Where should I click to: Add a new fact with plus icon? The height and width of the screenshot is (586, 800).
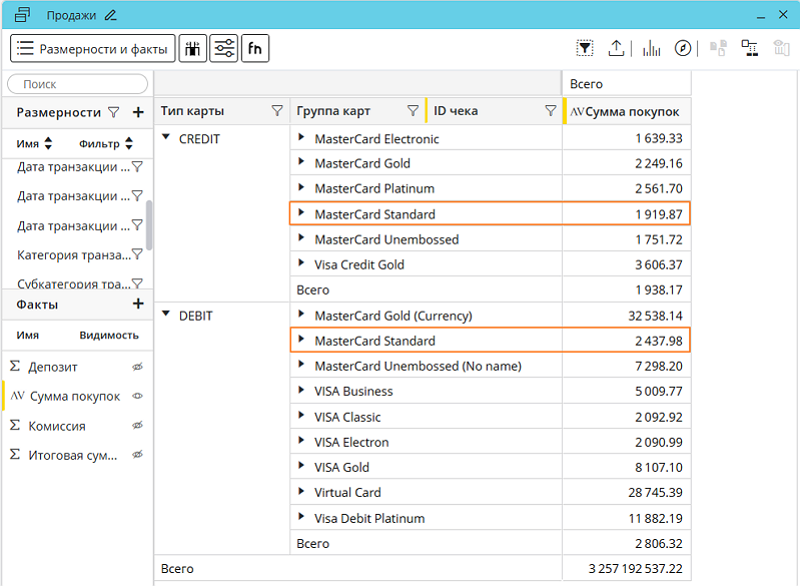click(138, 304)
